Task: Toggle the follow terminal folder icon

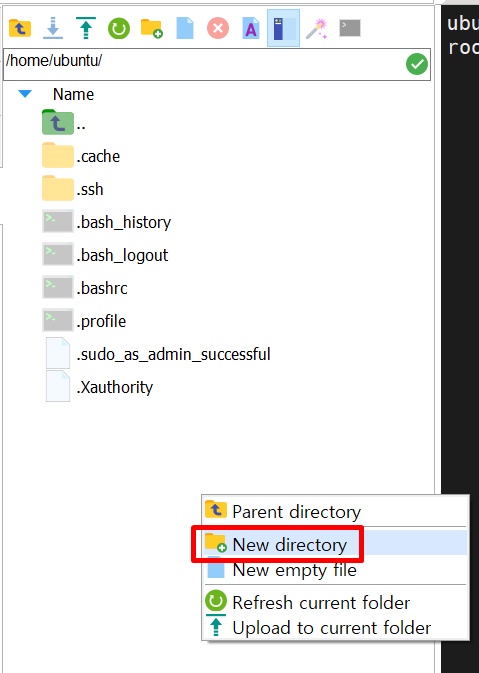Action: [x=283, y=28]
